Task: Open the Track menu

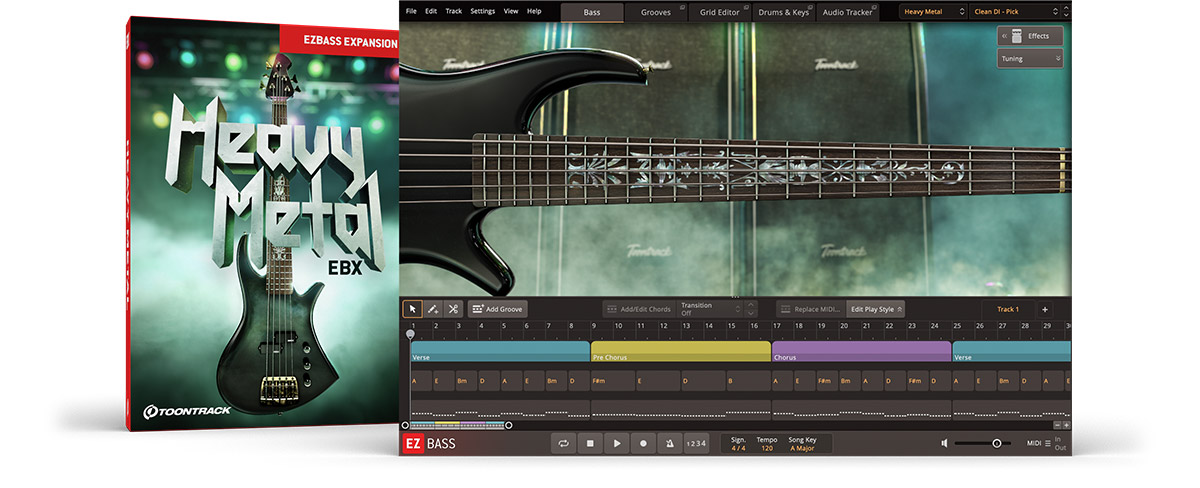Action: (454, 11)
